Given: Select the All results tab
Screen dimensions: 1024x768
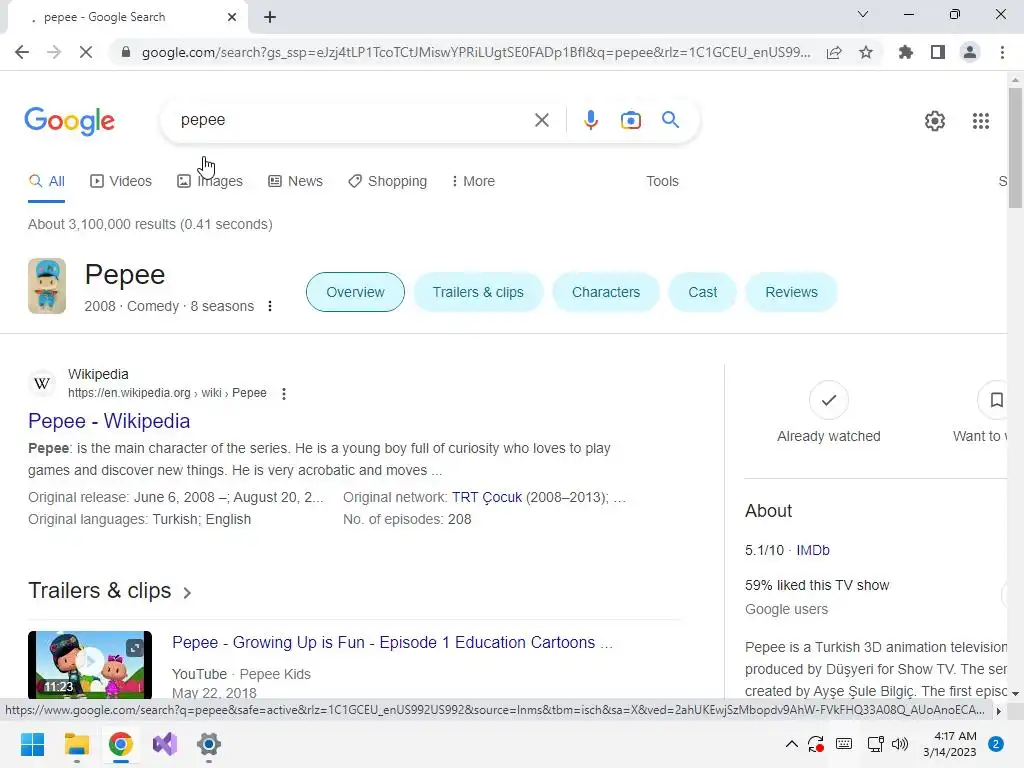Looking at the screenshot, I should point(46,182).
